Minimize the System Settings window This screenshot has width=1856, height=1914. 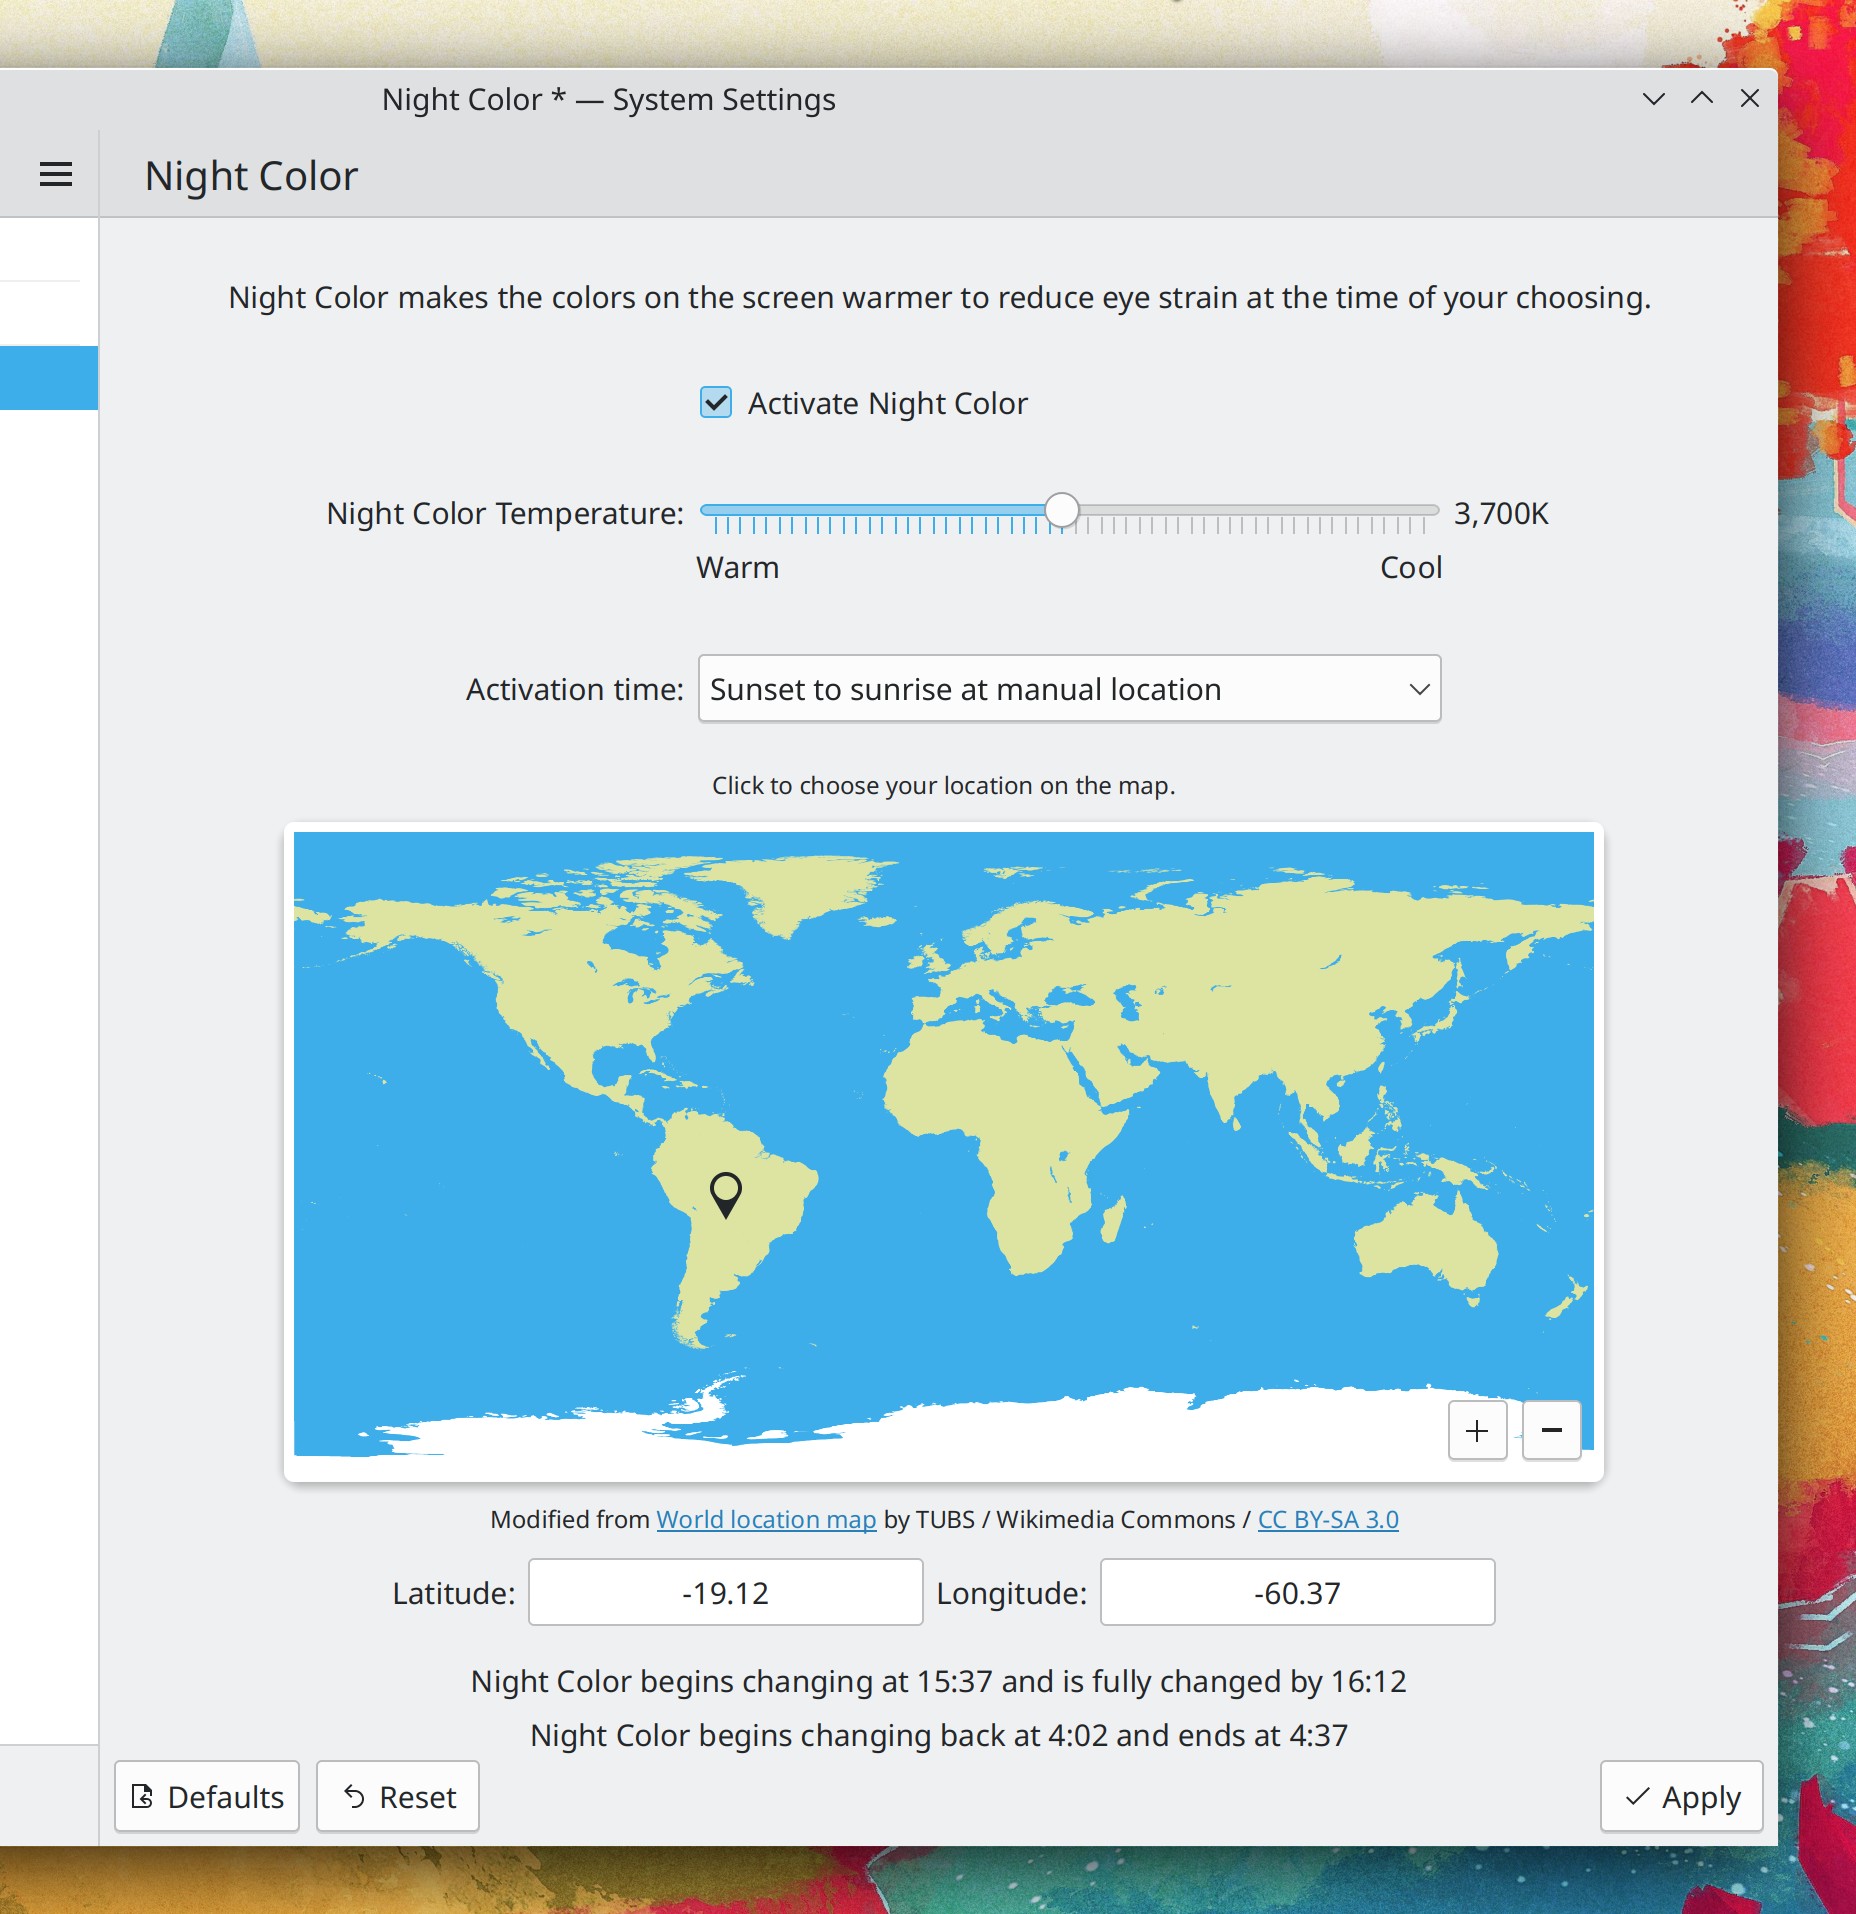(1653, 99)
